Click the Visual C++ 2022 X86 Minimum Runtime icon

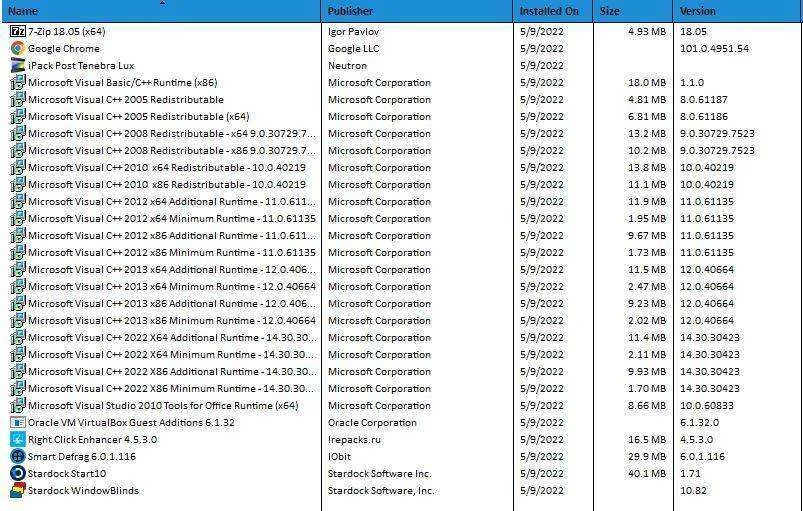(18, 388)
